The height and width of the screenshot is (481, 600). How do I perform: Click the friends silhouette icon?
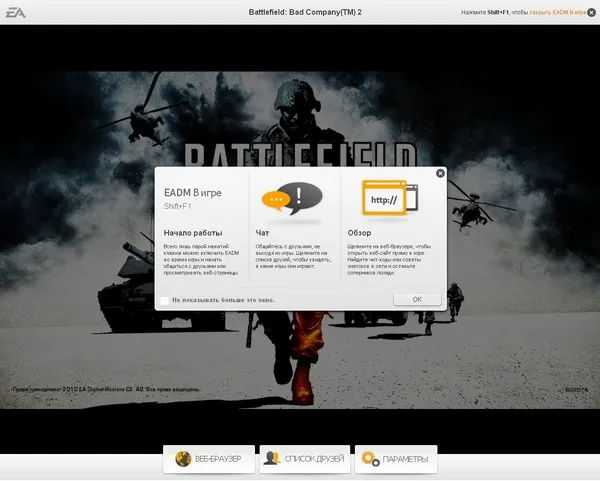(x=271, y=459)
